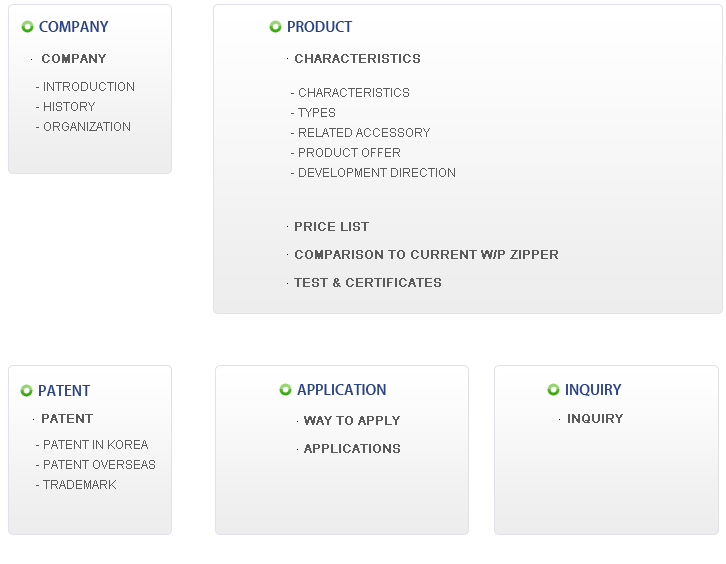The image size is (726, 564).
Task: Open the PATENT IN KOREA link
Action: (x=95, y=445)
